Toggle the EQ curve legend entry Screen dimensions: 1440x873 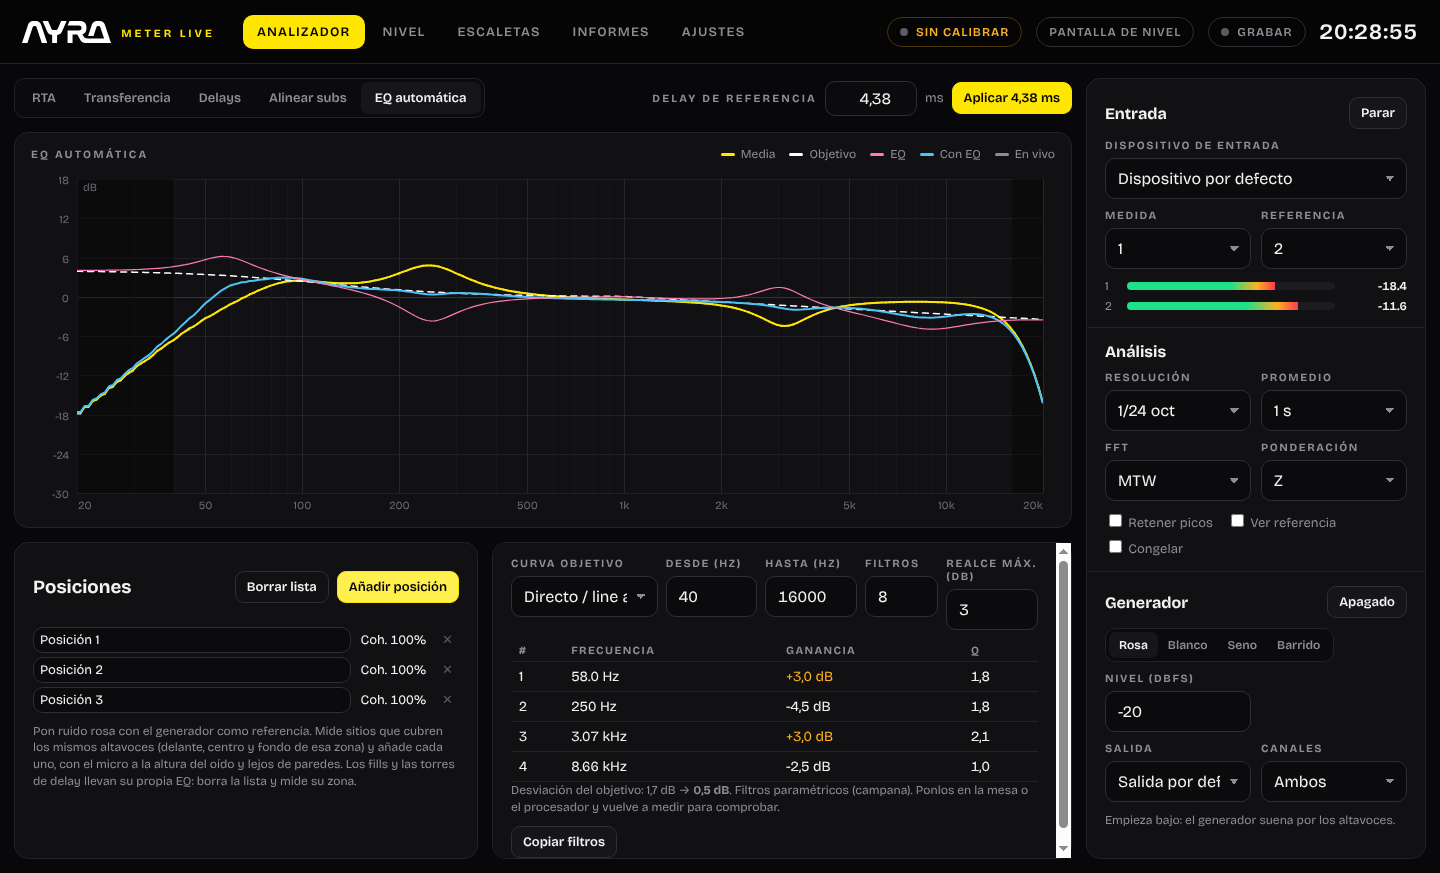coord(888,154)
